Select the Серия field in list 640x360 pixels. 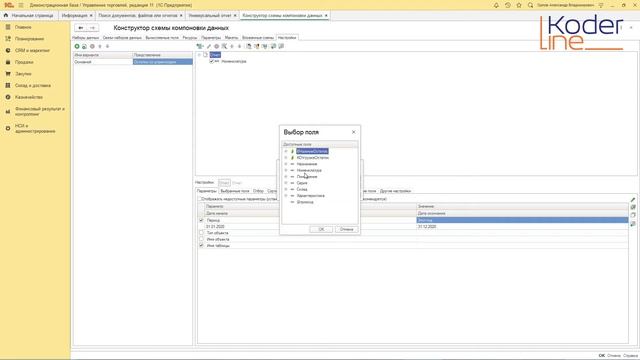302,183
